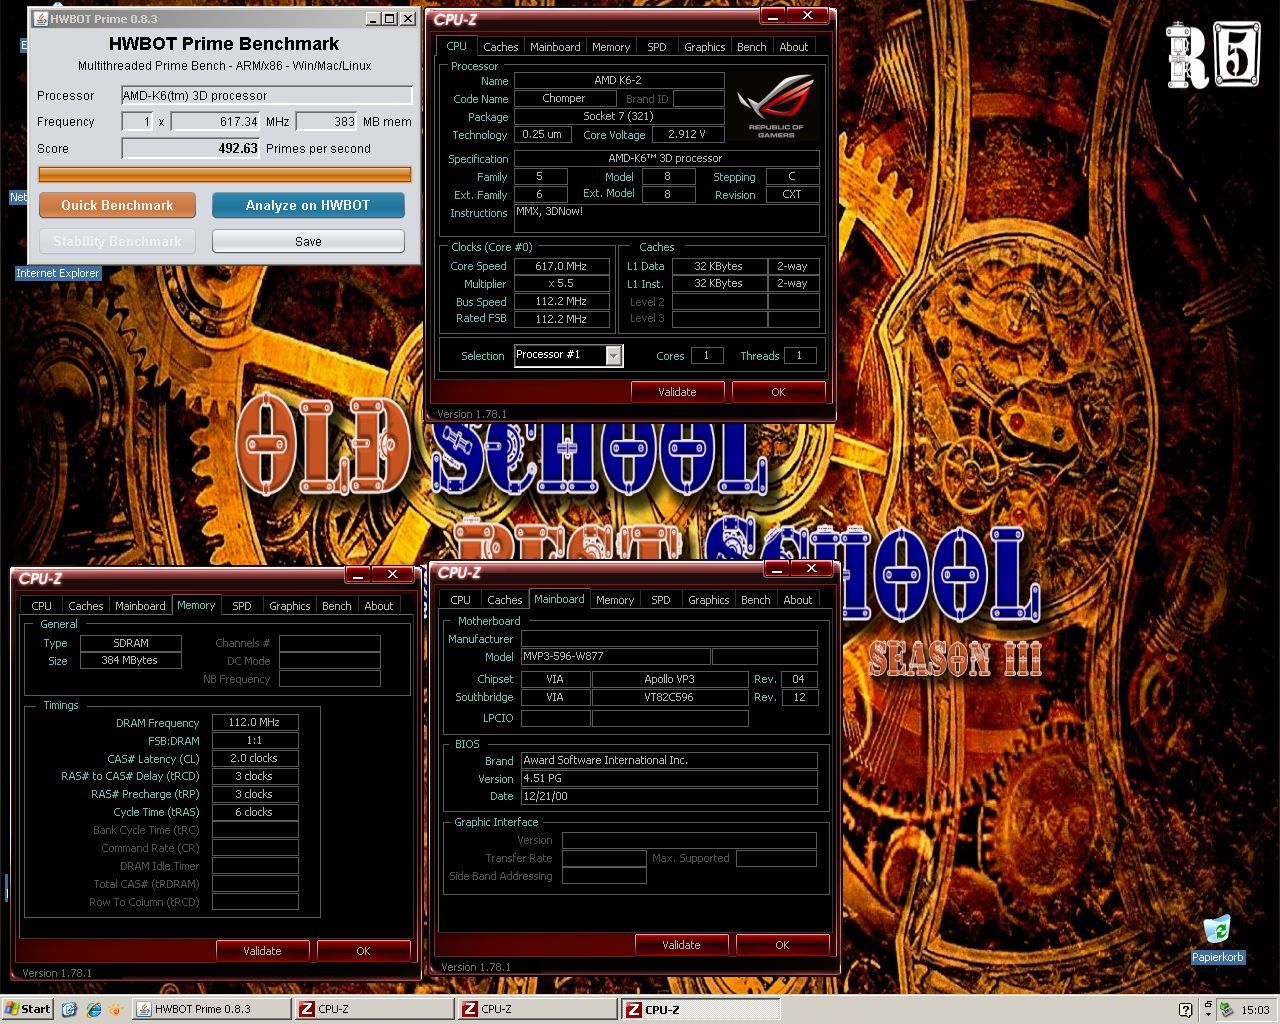Select SPD tab in the Memory CPU-Z window
Screen dimensions: 1280x1024
pos(242,606)
